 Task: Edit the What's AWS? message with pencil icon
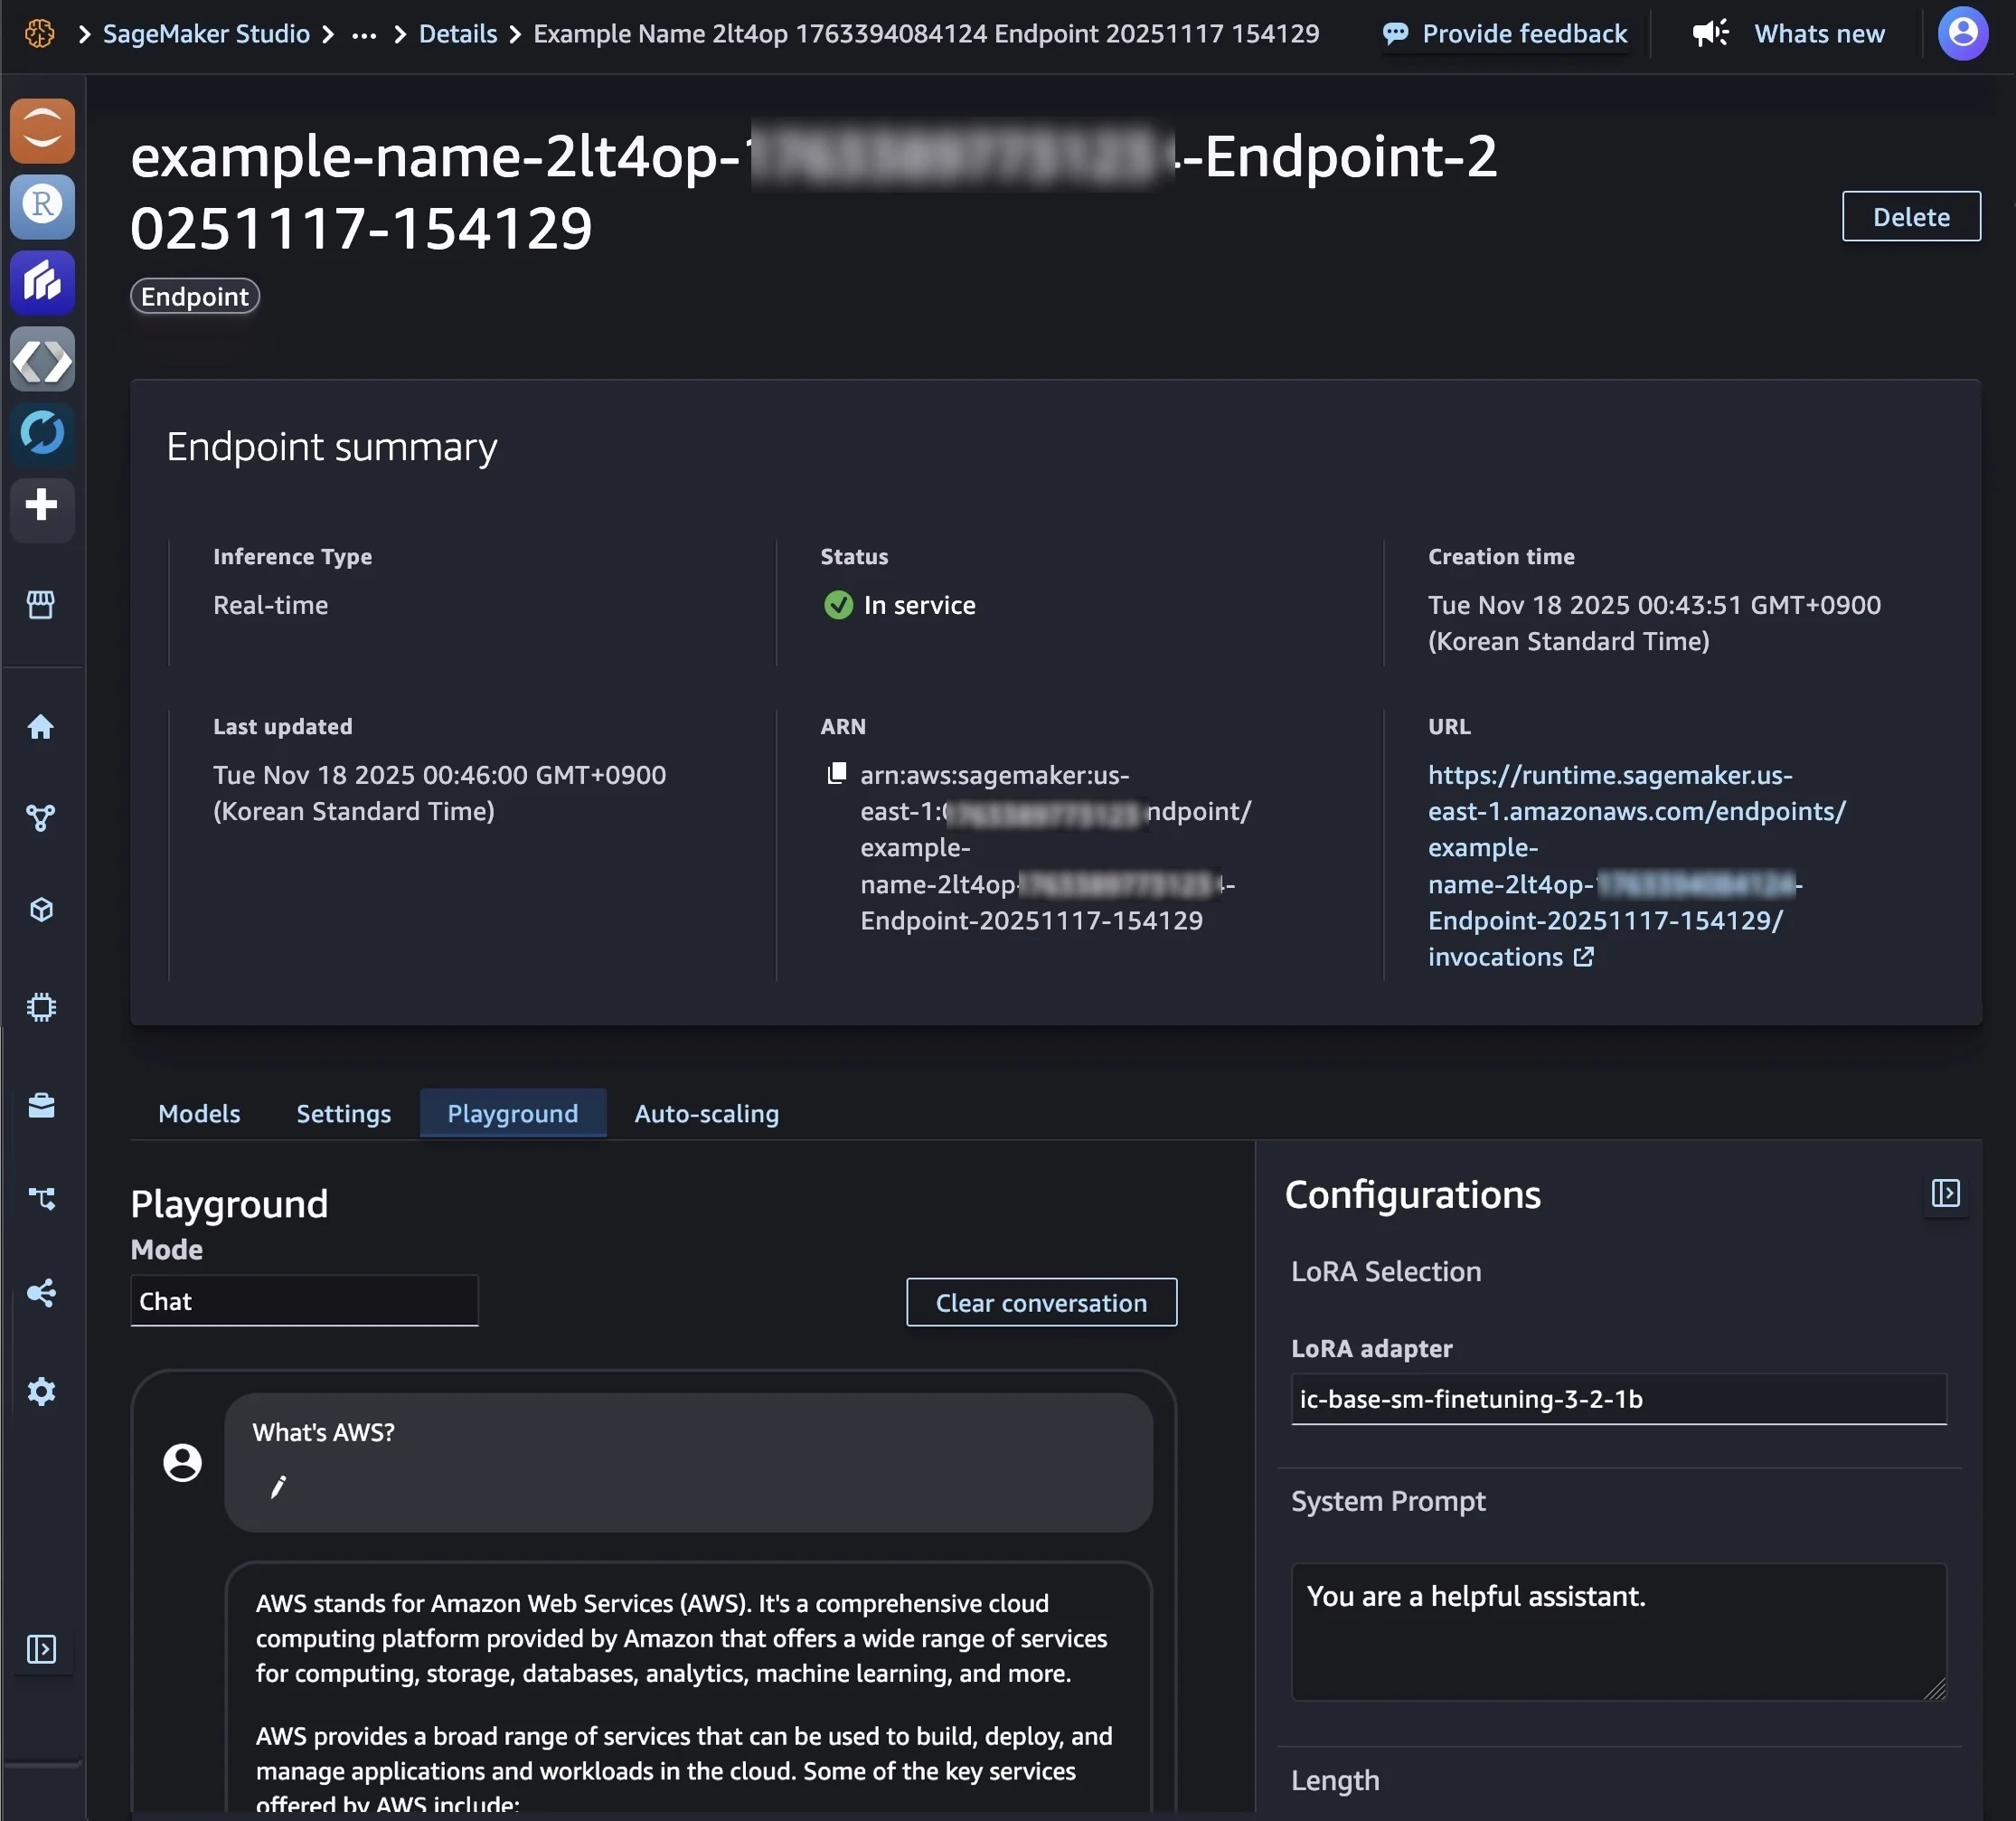tap(278, 1487)
